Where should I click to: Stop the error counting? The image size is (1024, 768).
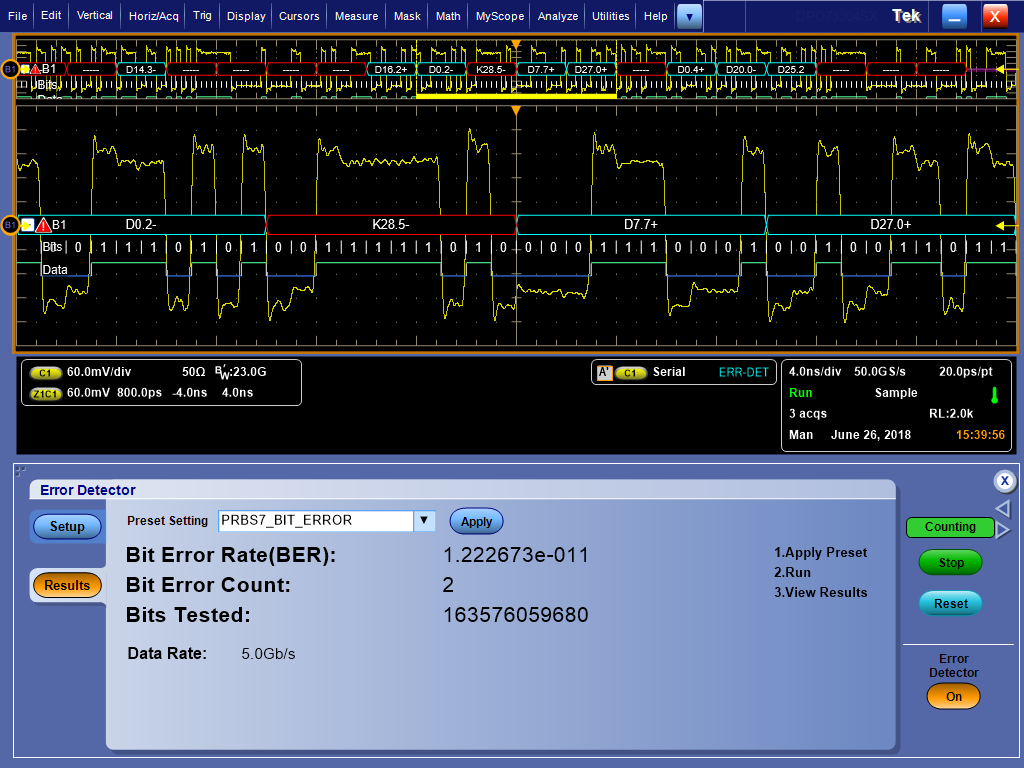tap(950, 563)
